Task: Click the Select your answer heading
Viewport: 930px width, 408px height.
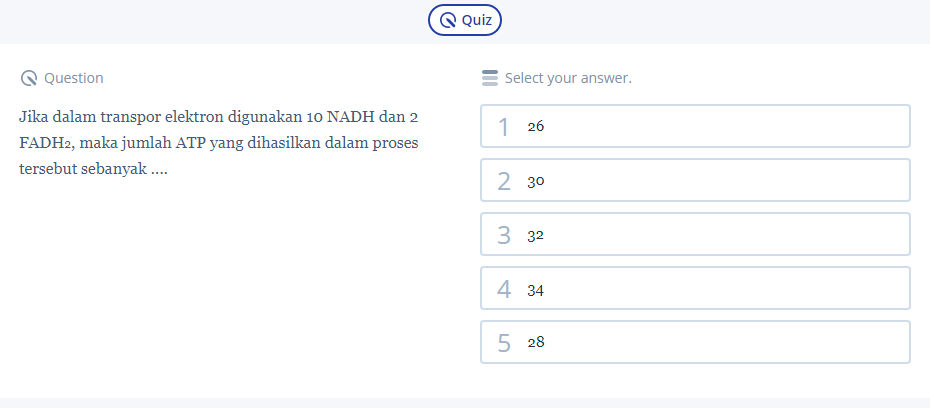Action: click(568, 78)
